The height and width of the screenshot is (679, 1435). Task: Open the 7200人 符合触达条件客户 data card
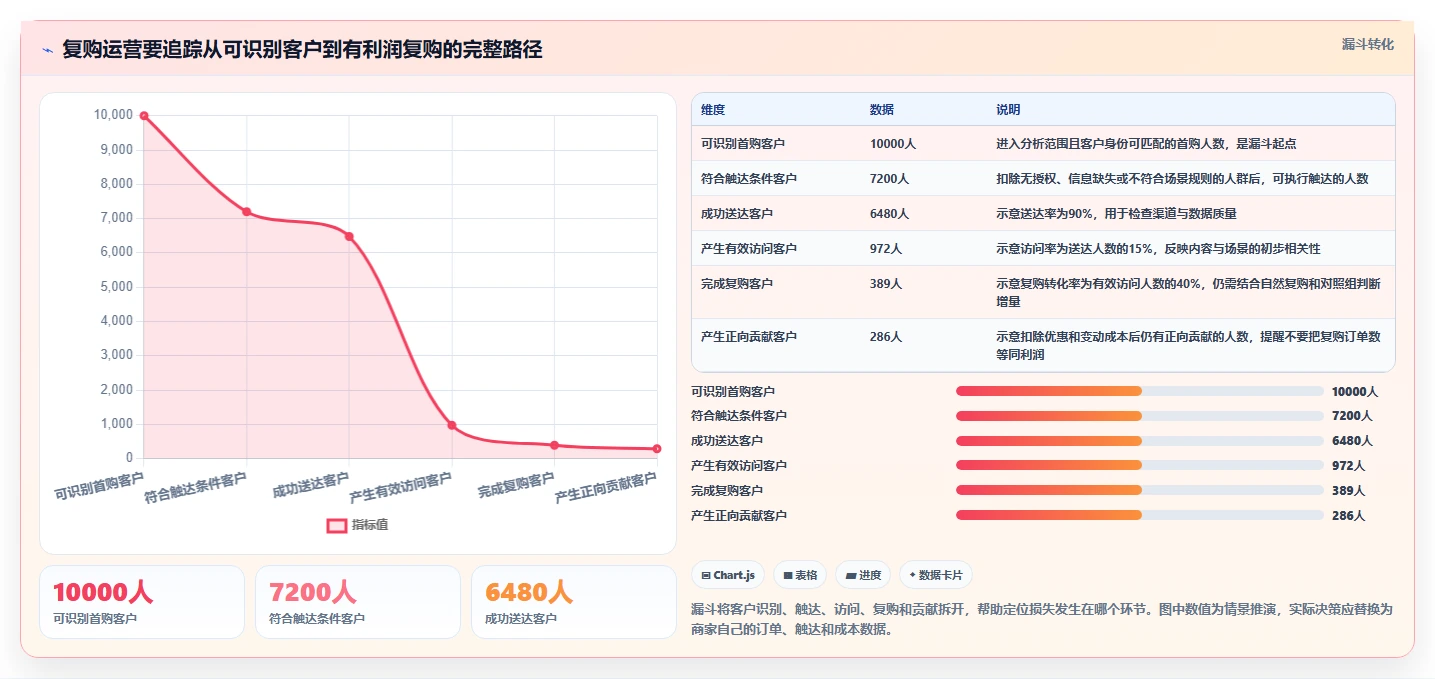pos(358,602)
